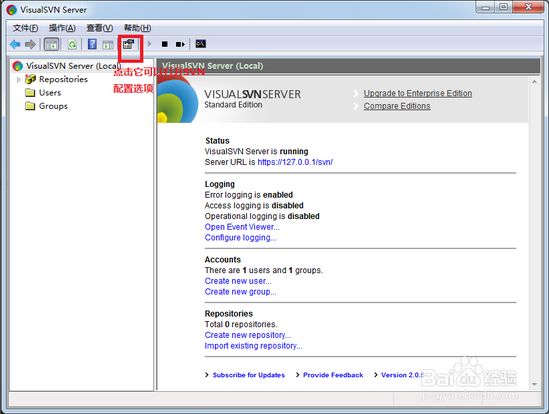The image size is (549, 414).
Task: Open the 查看(V) menu
Action: [x=99, y=28]
